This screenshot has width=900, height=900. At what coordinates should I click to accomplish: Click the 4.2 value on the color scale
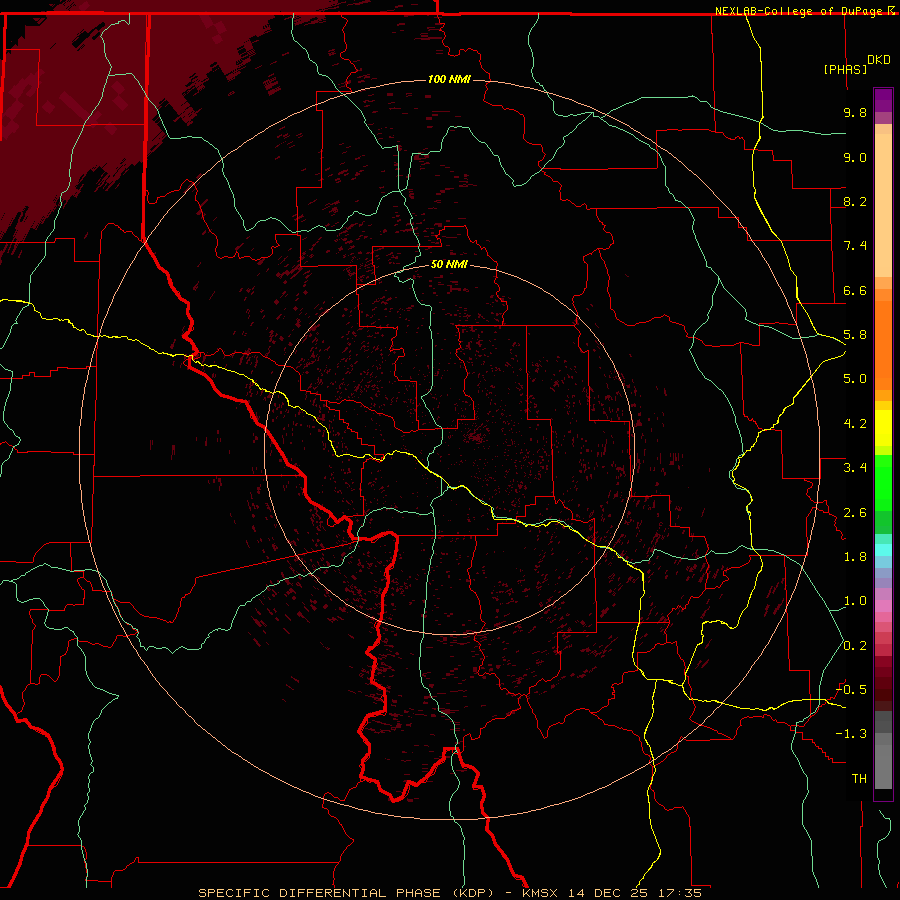click(855, 424)
